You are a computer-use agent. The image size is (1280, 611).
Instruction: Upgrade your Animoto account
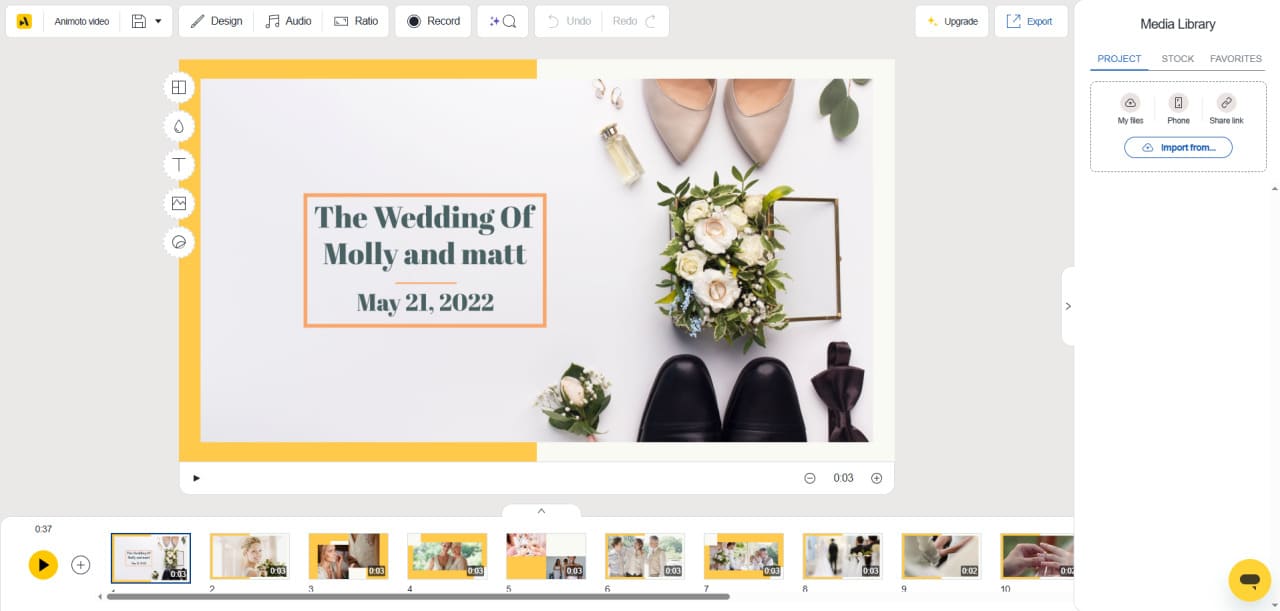pyautogui.click(x=951, y=20)
